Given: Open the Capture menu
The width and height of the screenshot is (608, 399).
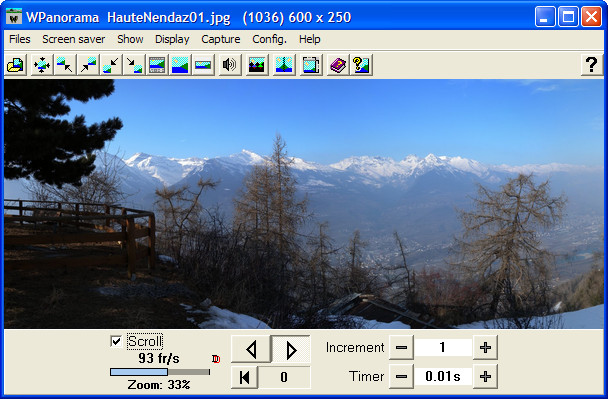Looking at the screenshot, I should 221,39.
